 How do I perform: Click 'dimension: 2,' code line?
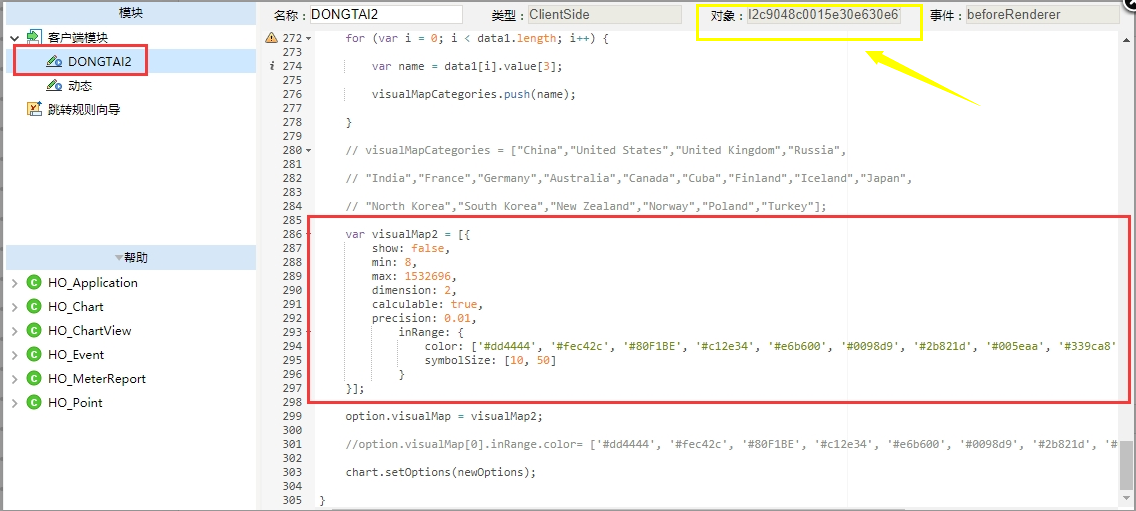(414, 291)
